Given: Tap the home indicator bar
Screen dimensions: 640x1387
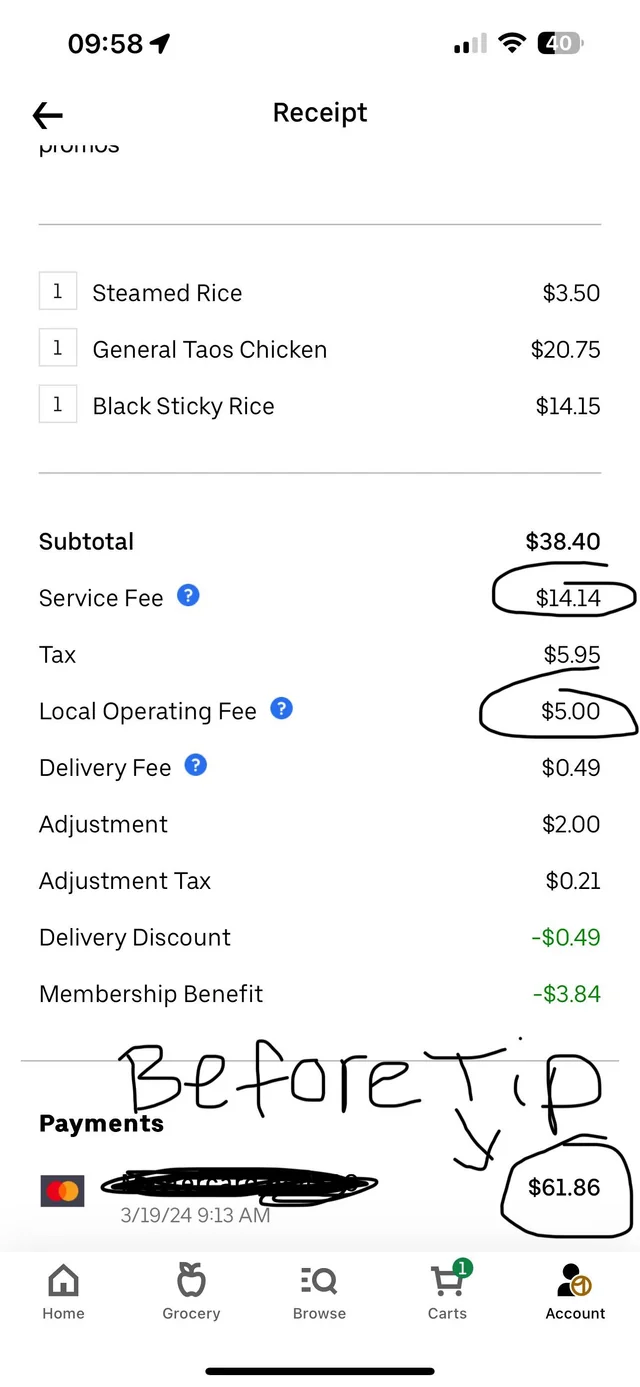Looking at the screenshot, I should pyautogui.click(x=320, y=1371).
